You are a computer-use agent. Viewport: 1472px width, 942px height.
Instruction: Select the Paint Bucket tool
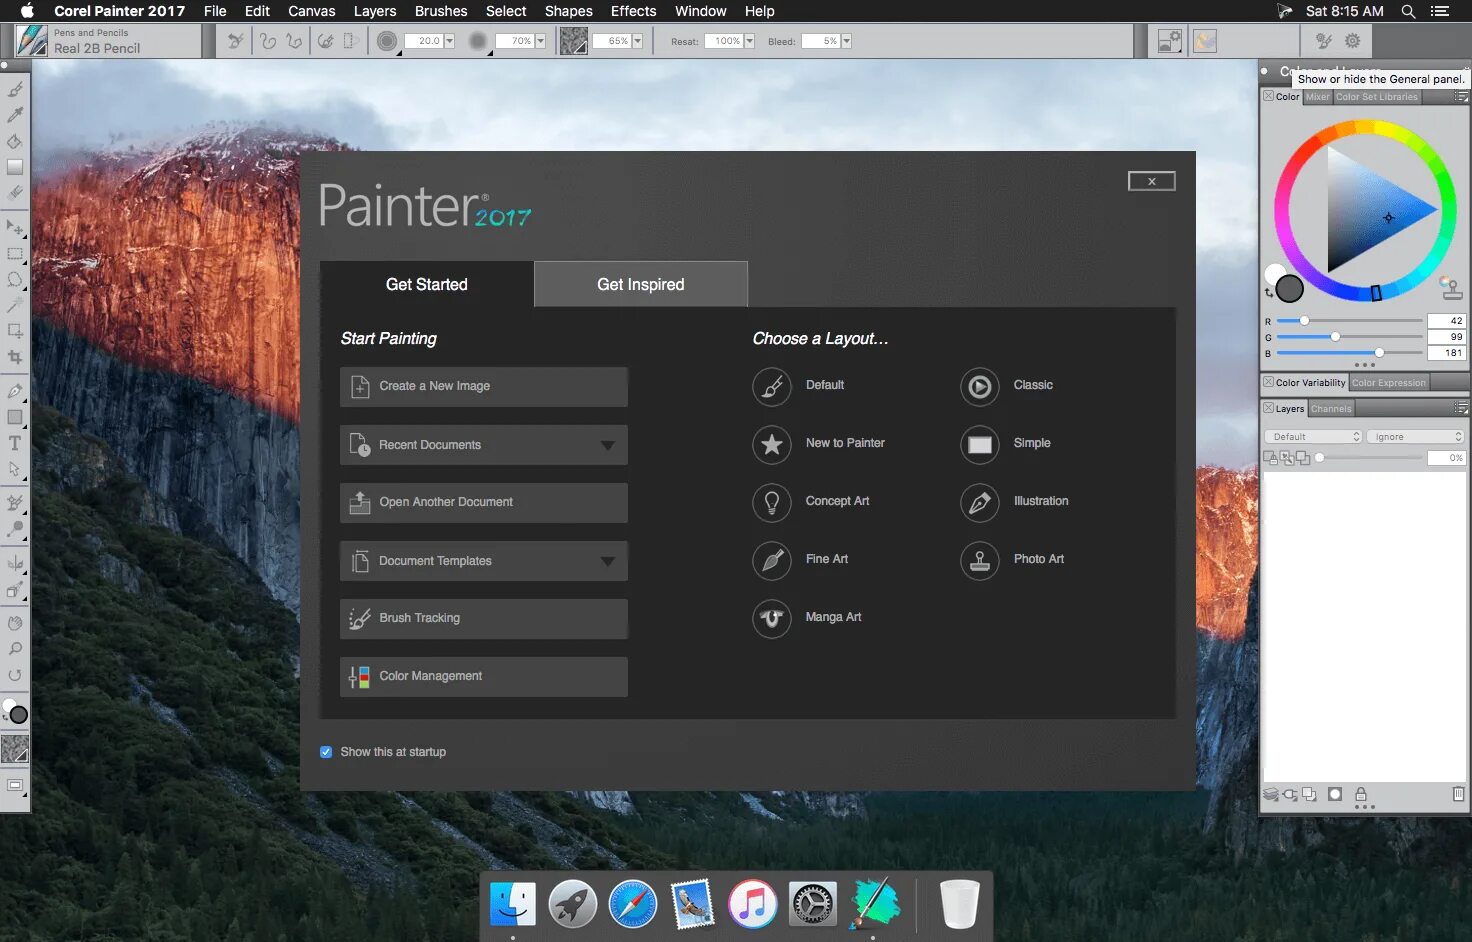[x=15, y=141]
